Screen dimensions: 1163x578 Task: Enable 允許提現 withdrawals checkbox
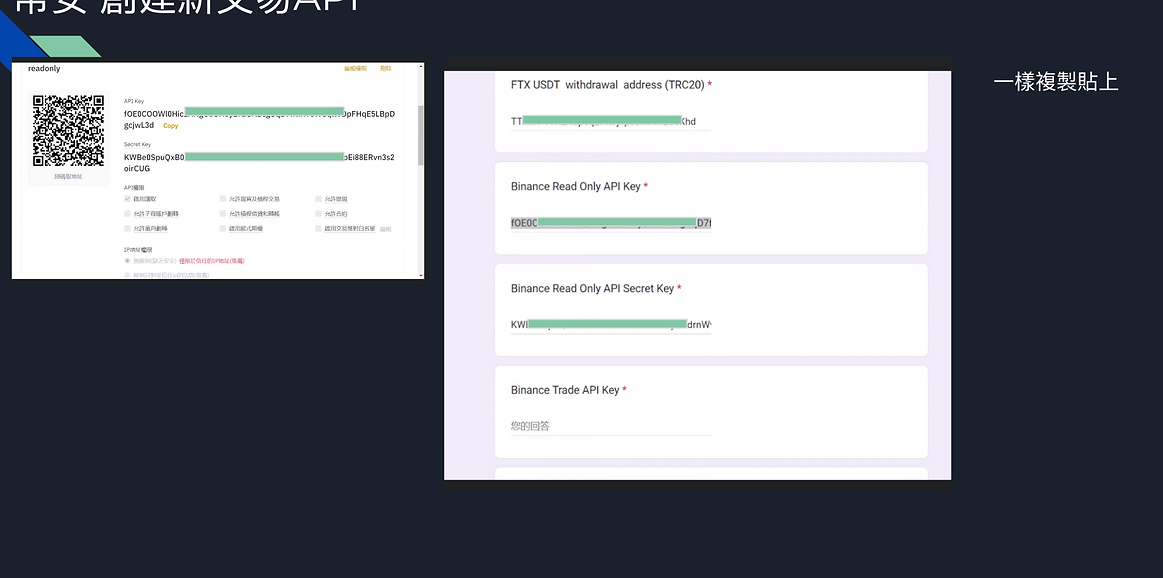click(x=318, y=199)
